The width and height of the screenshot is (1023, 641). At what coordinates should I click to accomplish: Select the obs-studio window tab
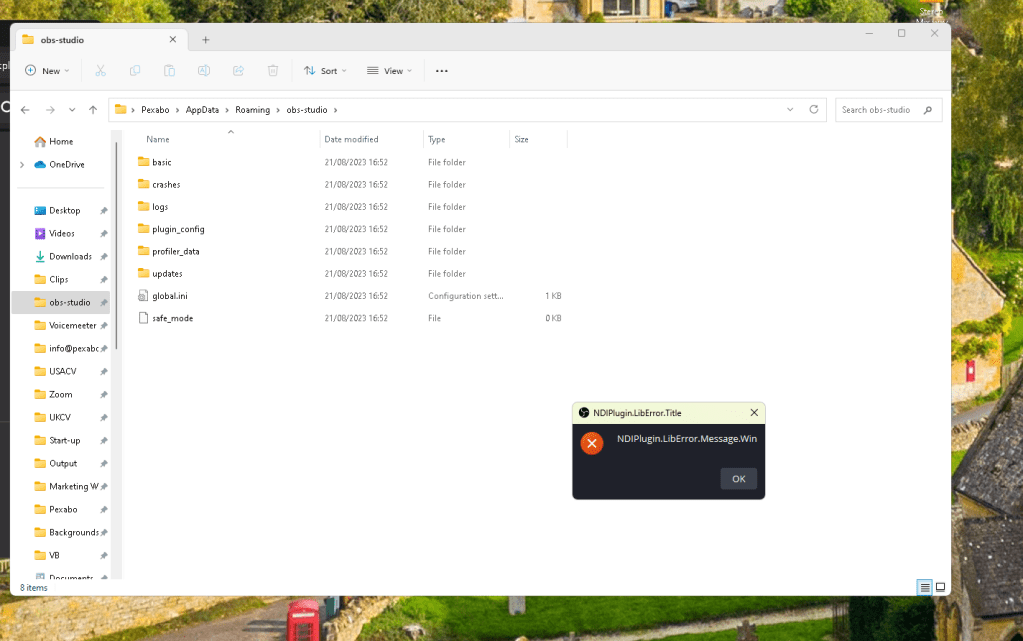tap(101, 40)
